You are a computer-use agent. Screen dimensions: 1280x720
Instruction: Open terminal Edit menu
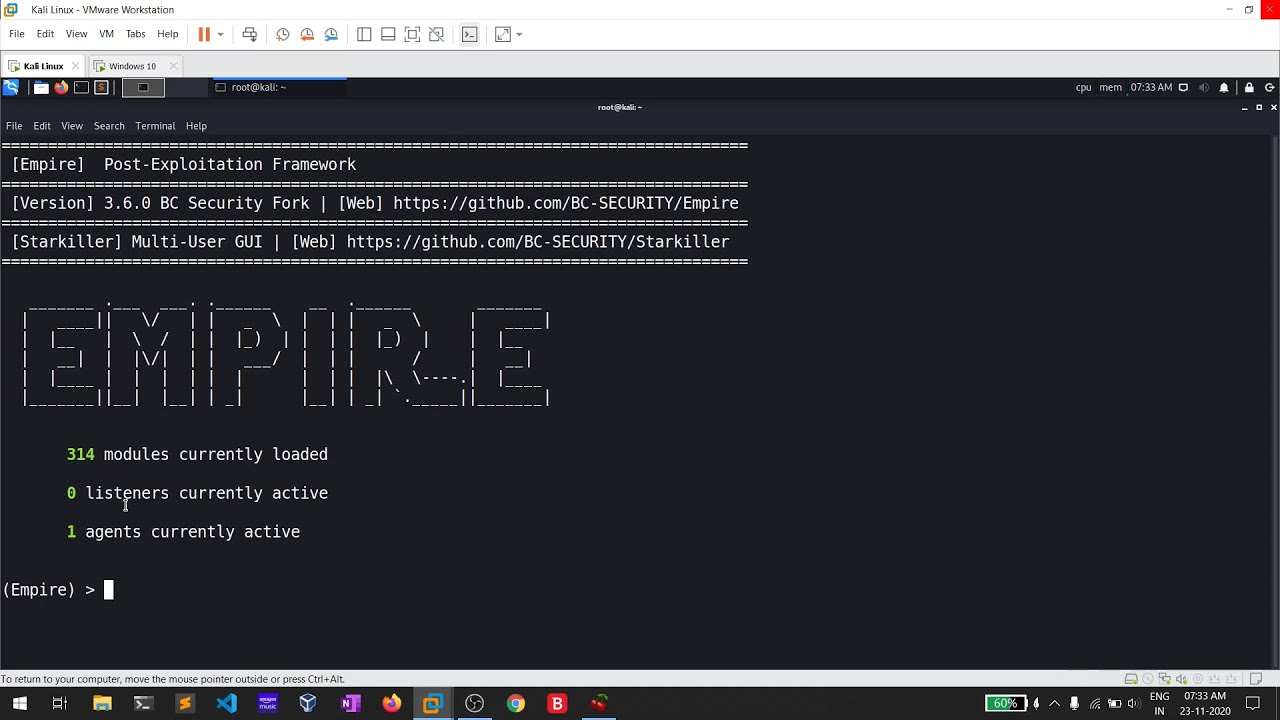tap(42, 126)
